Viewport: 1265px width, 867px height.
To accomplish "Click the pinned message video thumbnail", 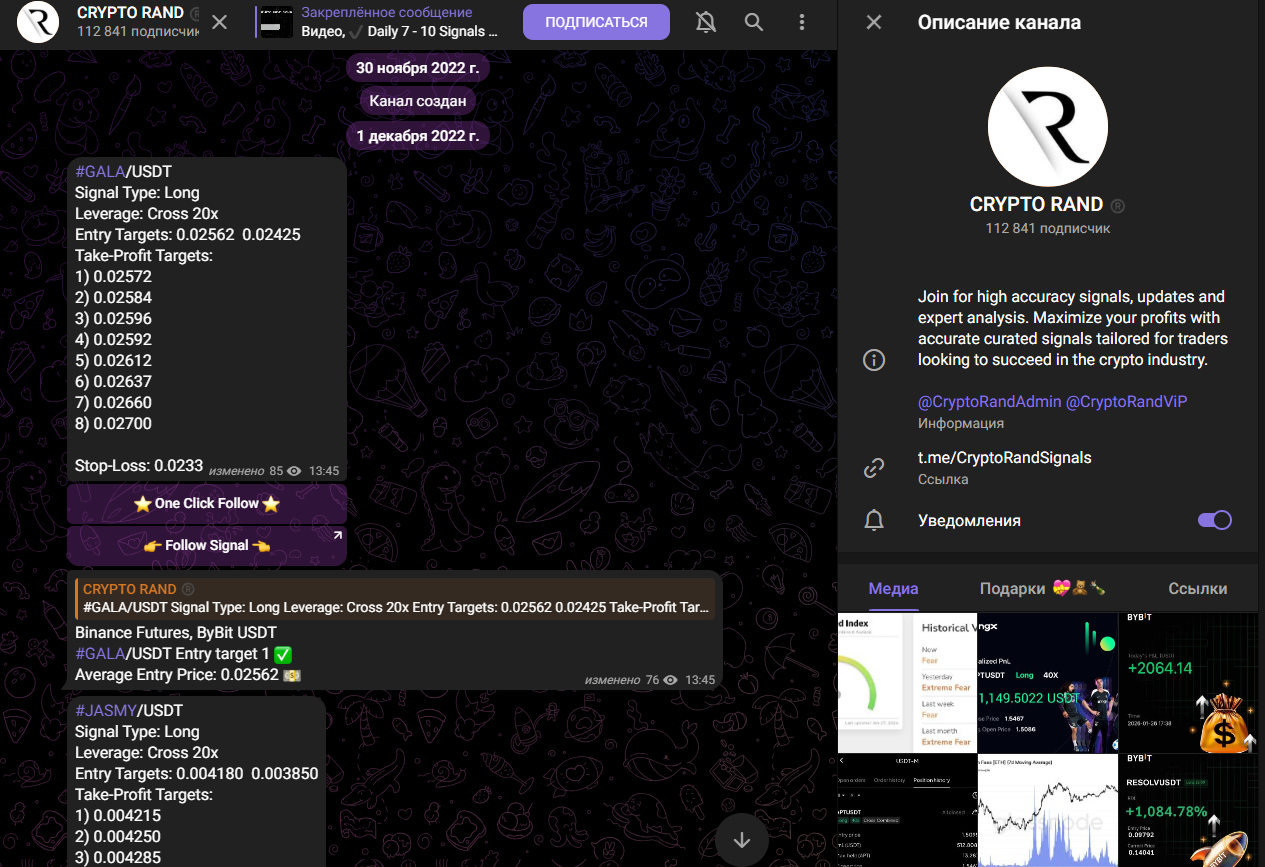I will coord(276,22).
